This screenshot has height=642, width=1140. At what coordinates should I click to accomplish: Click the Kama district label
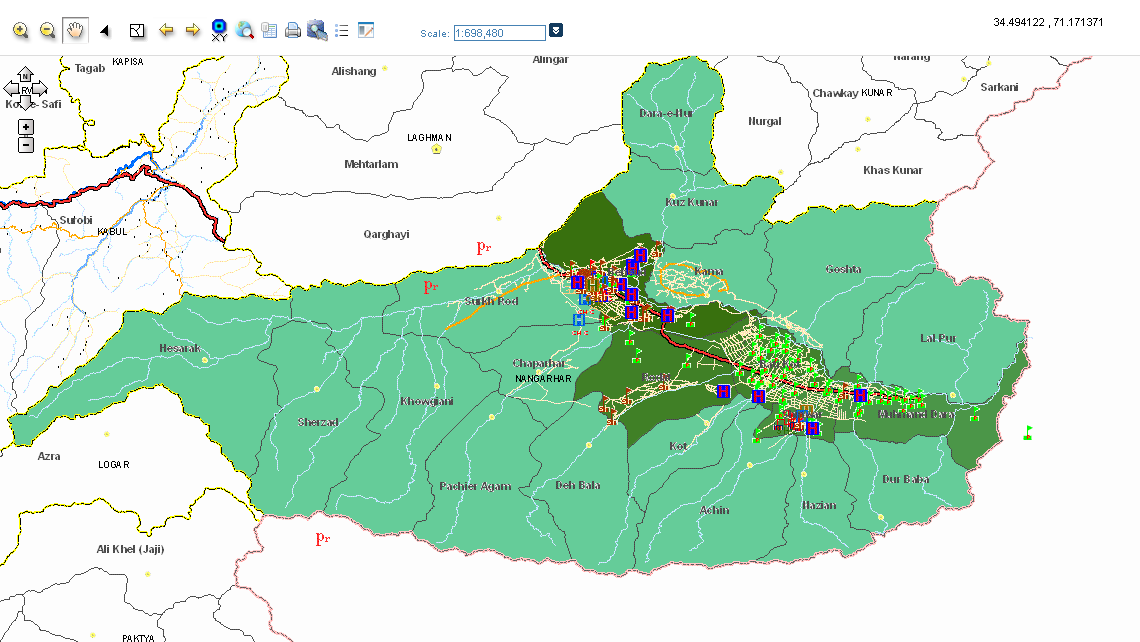[x=709, y=271]
